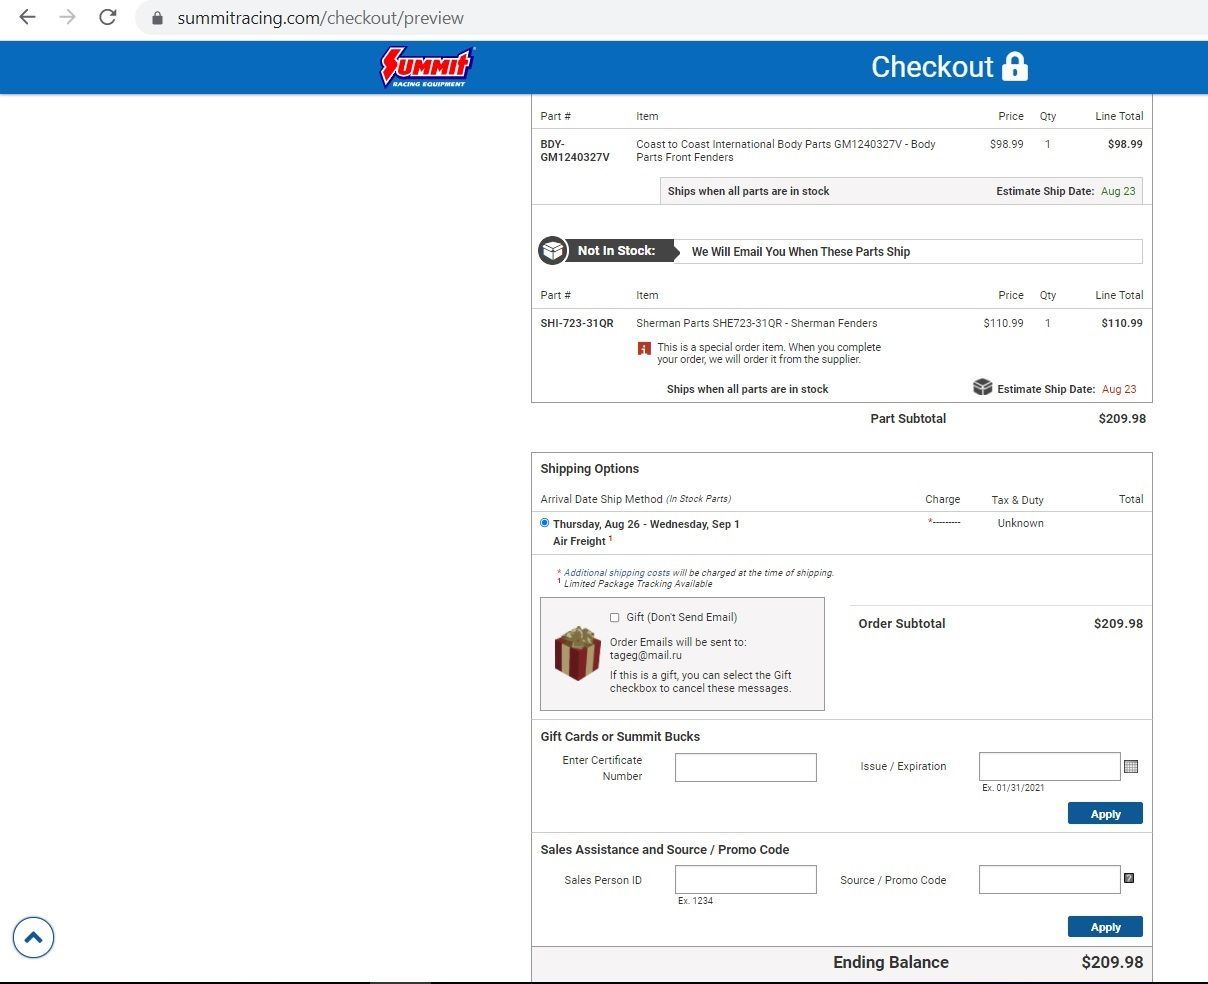This screenshot has width=1208, height=984.
Task: Focus the Issue / Expiration date field
Action: pyautogui.click(x=1048, y=767)
